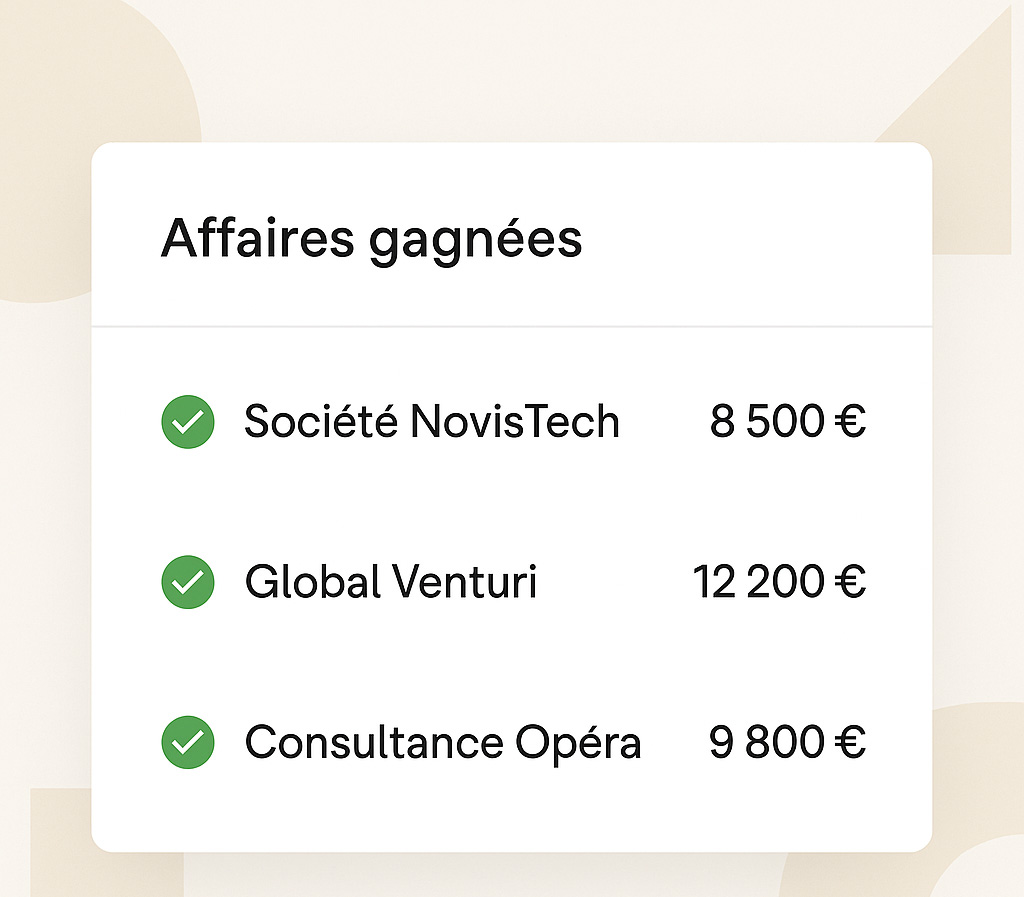This screenshot has width=1024, height=897.
Task: Click the euro symbol after 12 200
Action: 850,582
